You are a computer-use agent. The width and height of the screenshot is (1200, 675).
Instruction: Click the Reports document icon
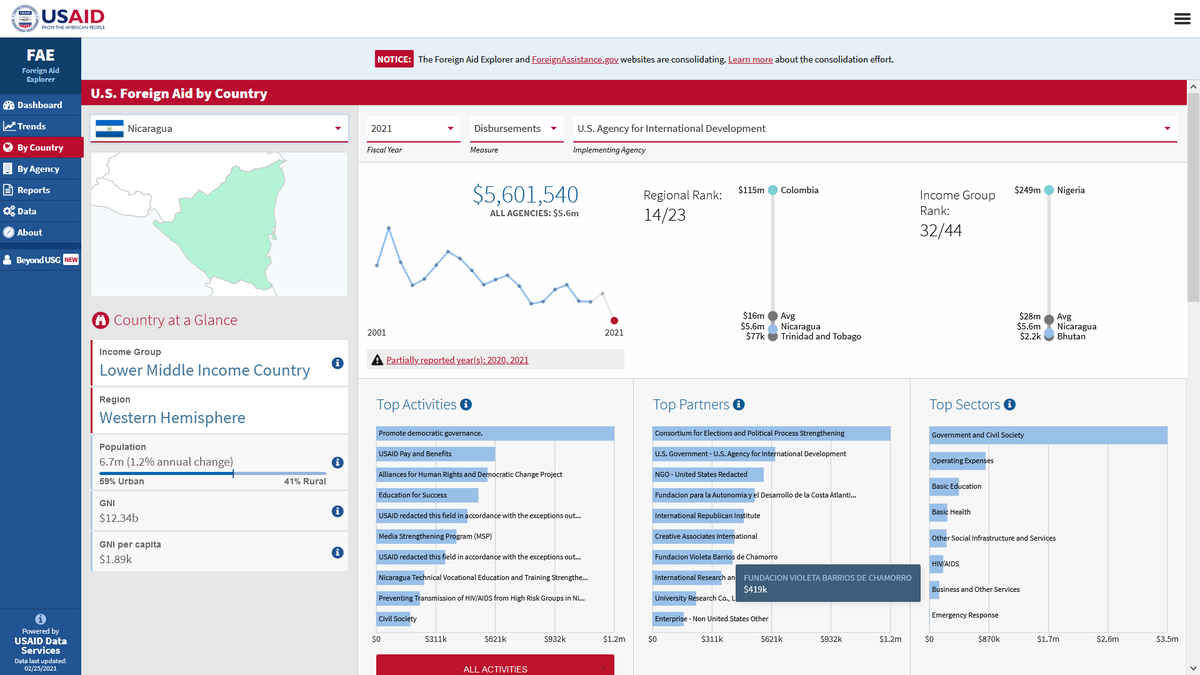[8, 190]
